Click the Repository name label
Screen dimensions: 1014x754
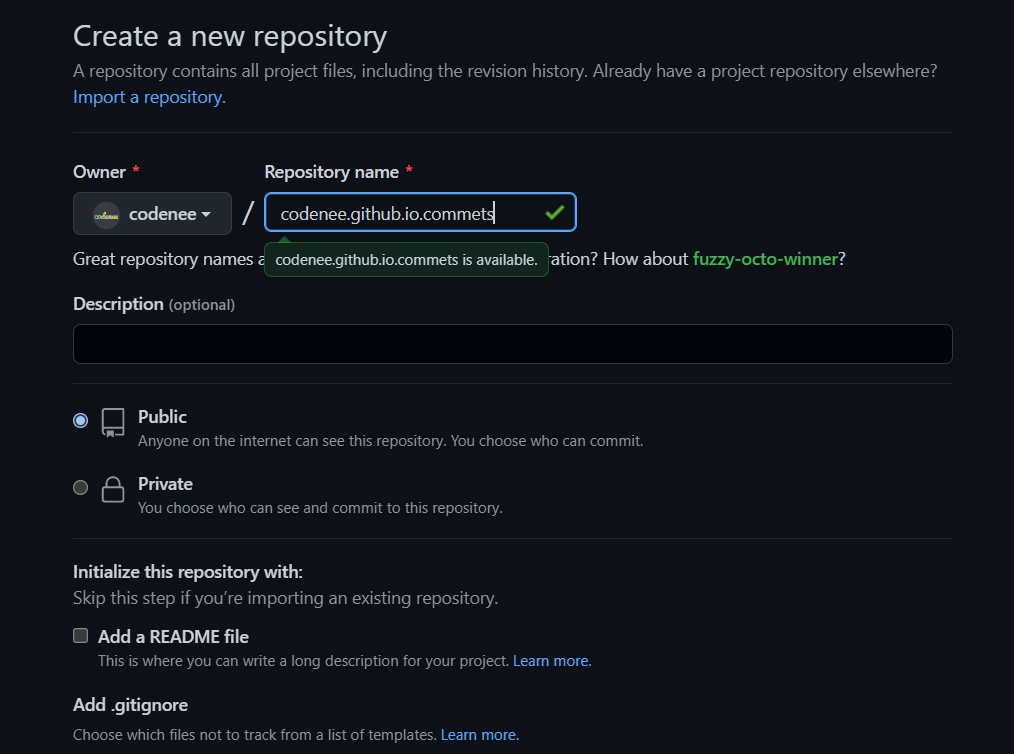click(x=331, y=172)
